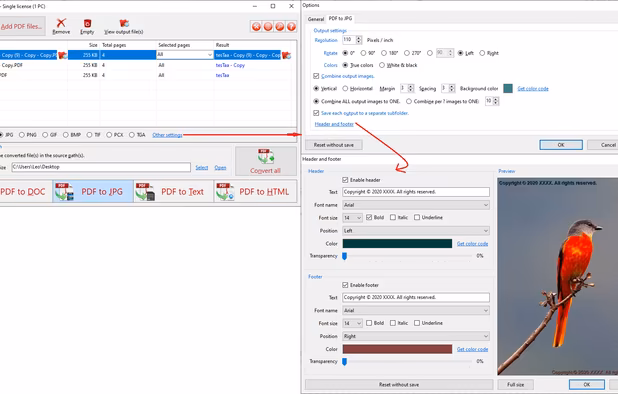Viewport: 618px width, 394px height.
Task: Switch to PDF to HTML mode
Action: coord(254,192)
